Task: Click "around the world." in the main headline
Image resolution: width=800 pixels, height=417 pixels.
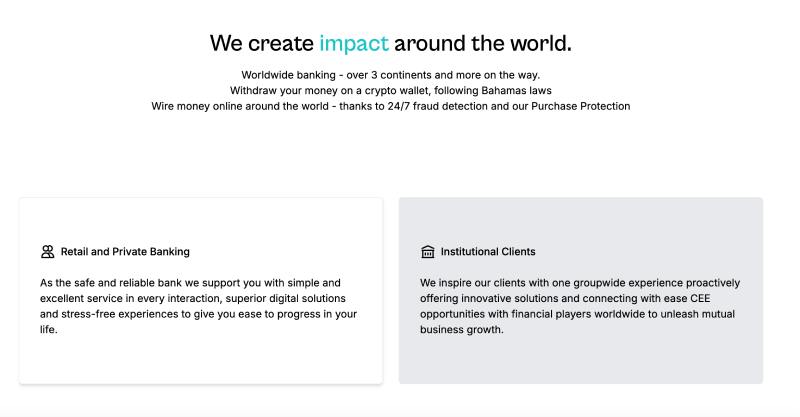Action: [483, 44]
